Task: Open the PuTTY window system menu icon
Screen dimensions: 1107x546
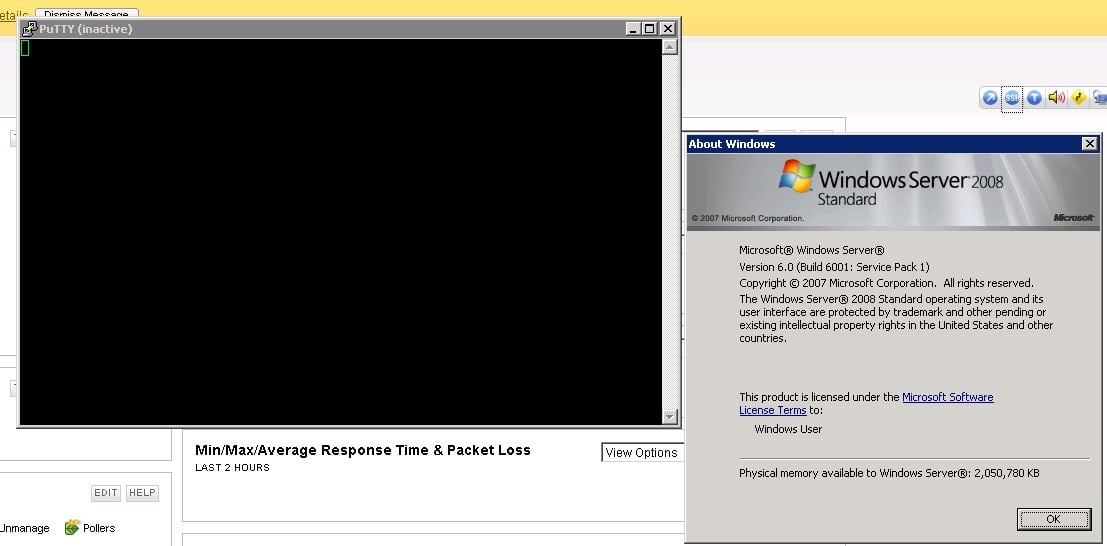Action: (30, 29)
